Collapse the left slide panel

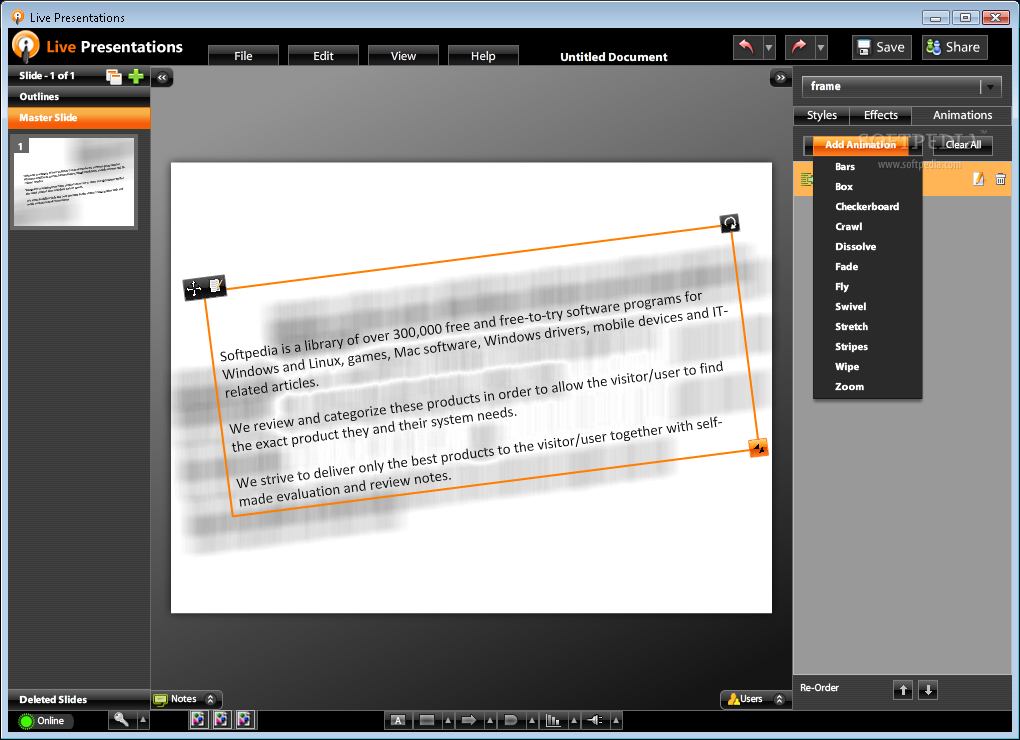[162, 77]
